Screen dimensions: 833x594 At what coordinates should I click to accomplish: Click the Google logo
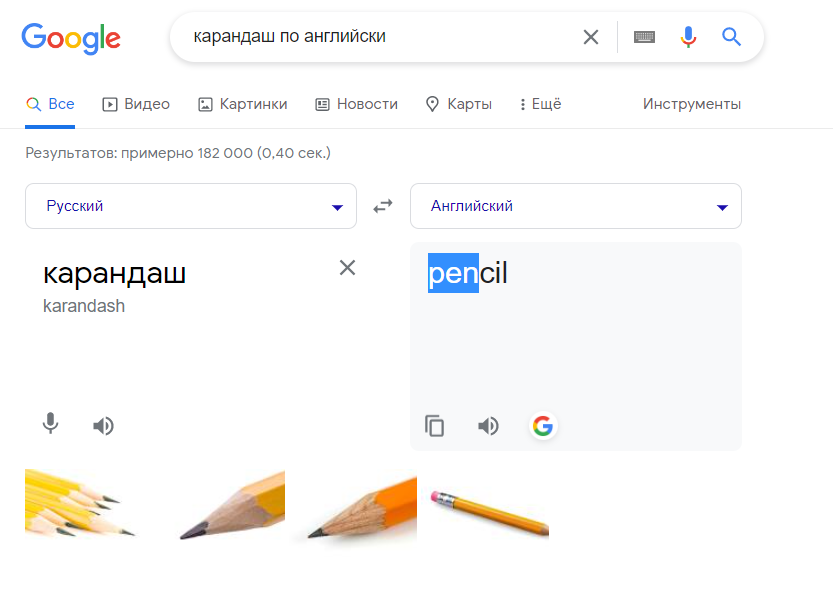click(x=70, y=38)
